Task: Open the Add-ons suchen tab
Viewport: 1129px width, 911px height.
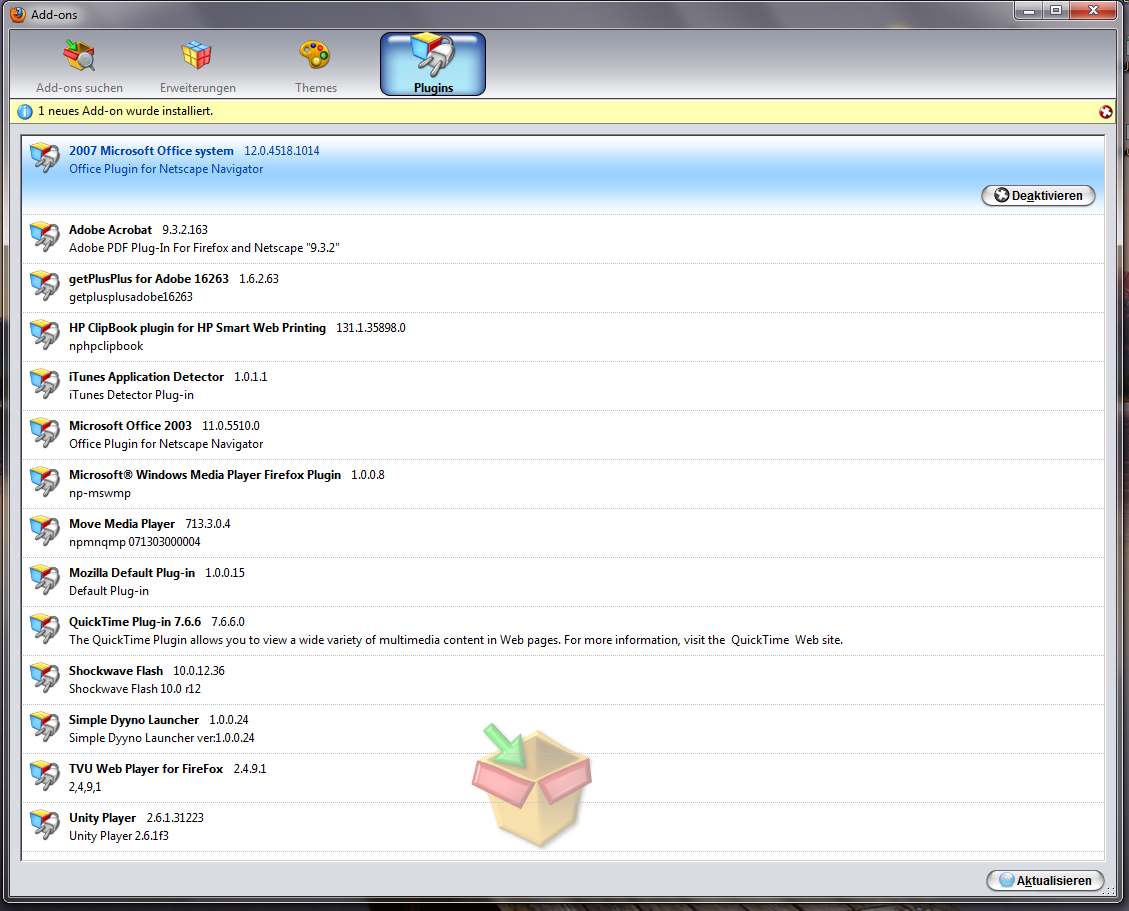Action: pos(79,66)
